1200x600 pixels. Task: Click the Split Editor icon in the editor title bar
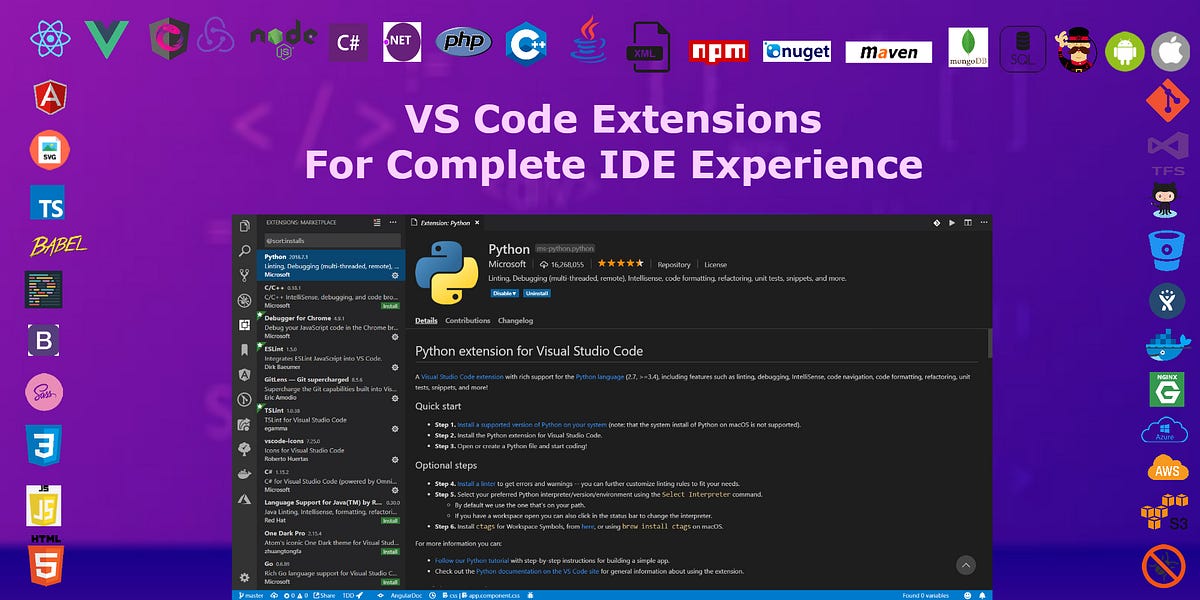(x=968, y=222)
